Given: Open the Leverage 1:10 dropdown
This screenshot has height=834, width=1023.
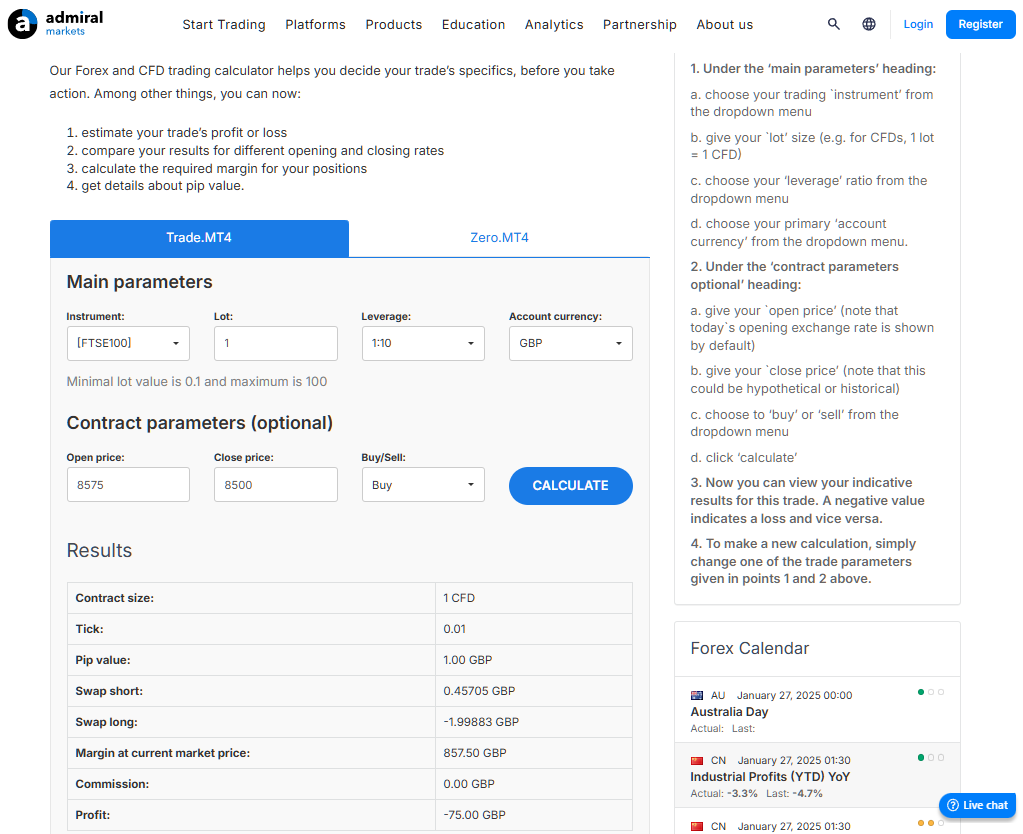Looking at the screenshot, I should click(423, 343).
